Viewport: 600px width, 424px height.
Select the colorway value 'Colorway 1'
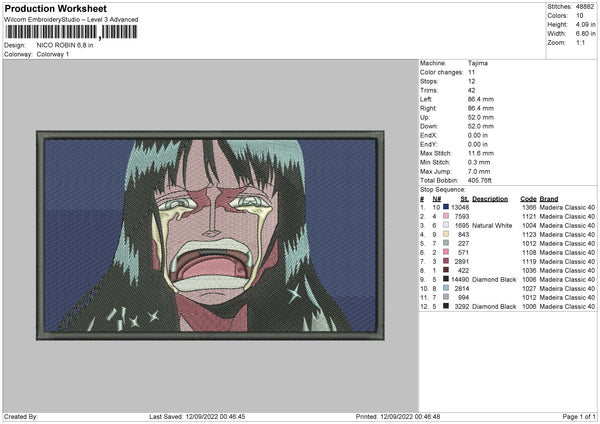coord(53,54)
